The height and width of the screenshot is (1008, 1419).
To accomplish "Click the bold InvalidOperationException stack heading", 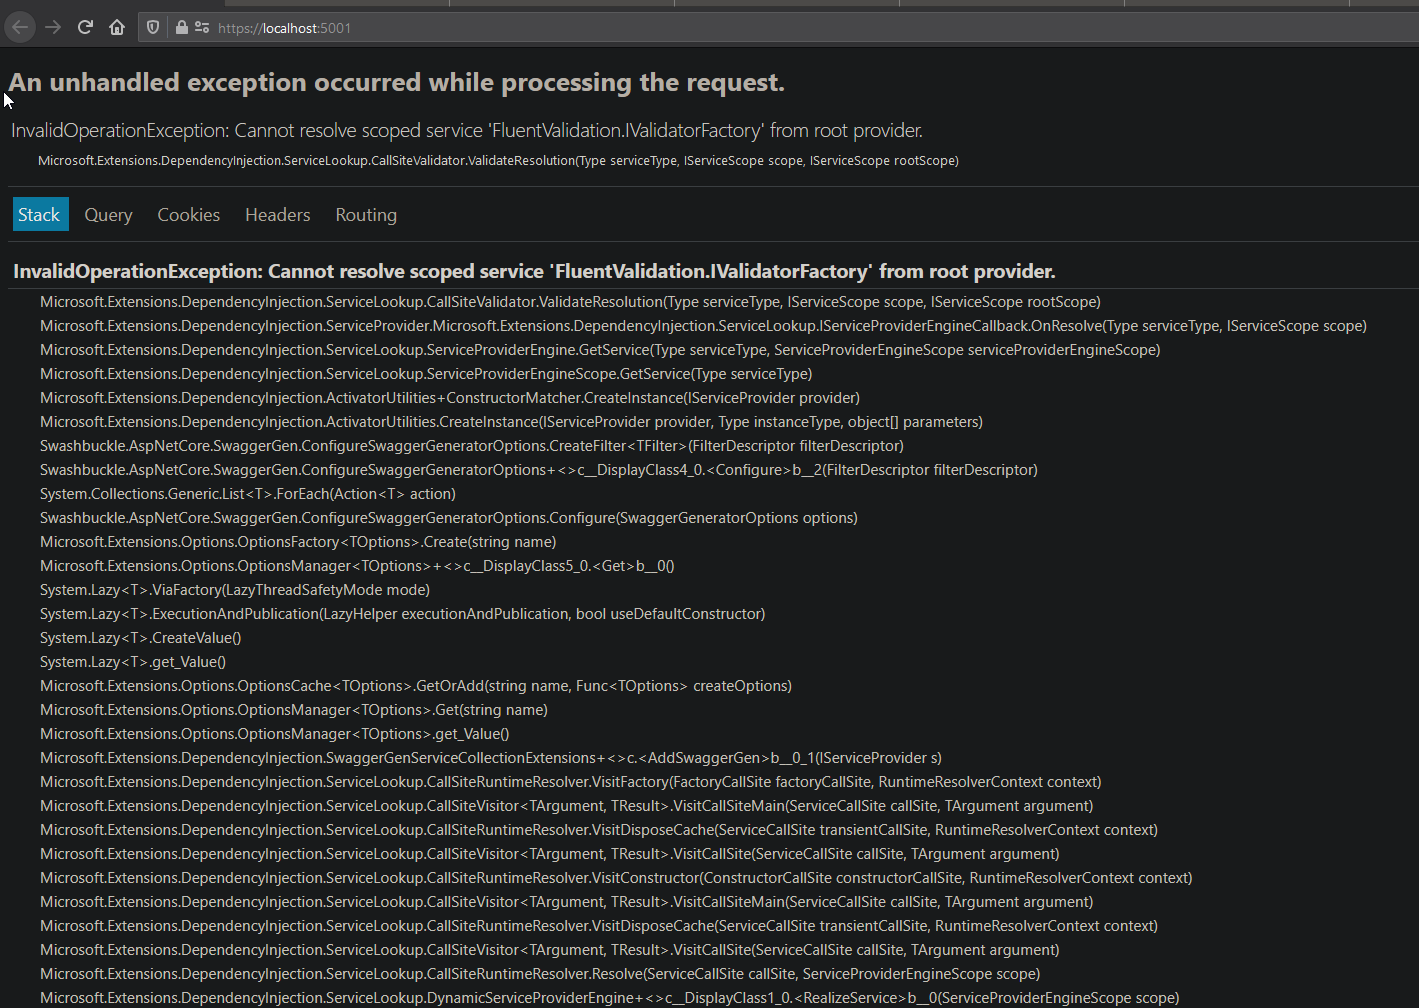I will [534, 271].
